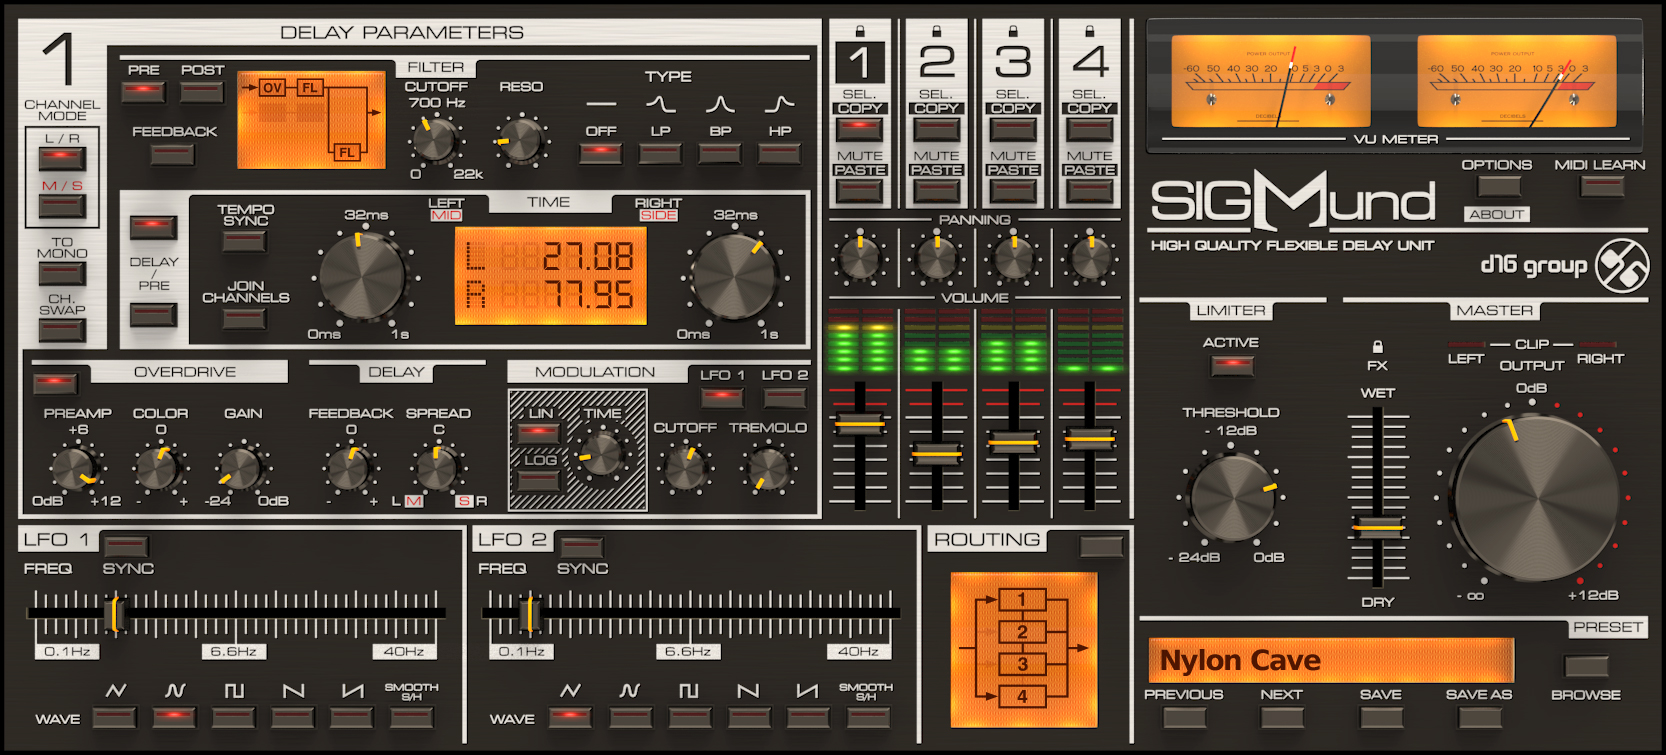The image size is (1666, 755).
Task: Disable the Limiter Active switch
Action: tap(1231, 365)
